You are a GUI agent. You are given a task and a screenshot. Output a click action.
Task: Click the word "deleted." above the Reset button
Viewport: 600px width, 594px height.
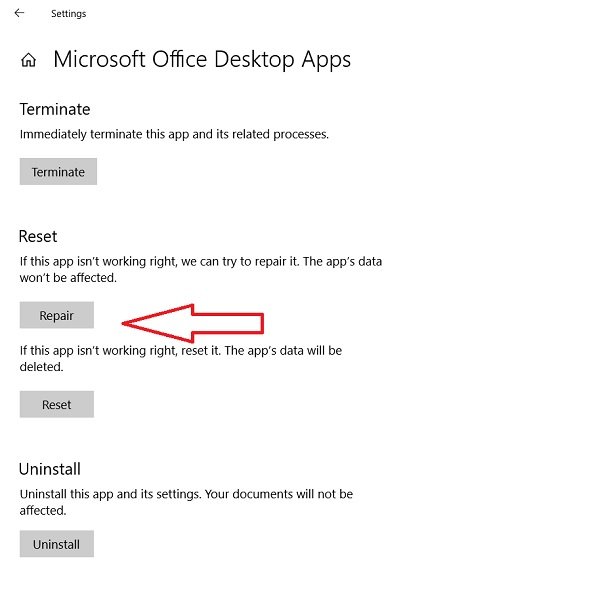click(41, 367)
